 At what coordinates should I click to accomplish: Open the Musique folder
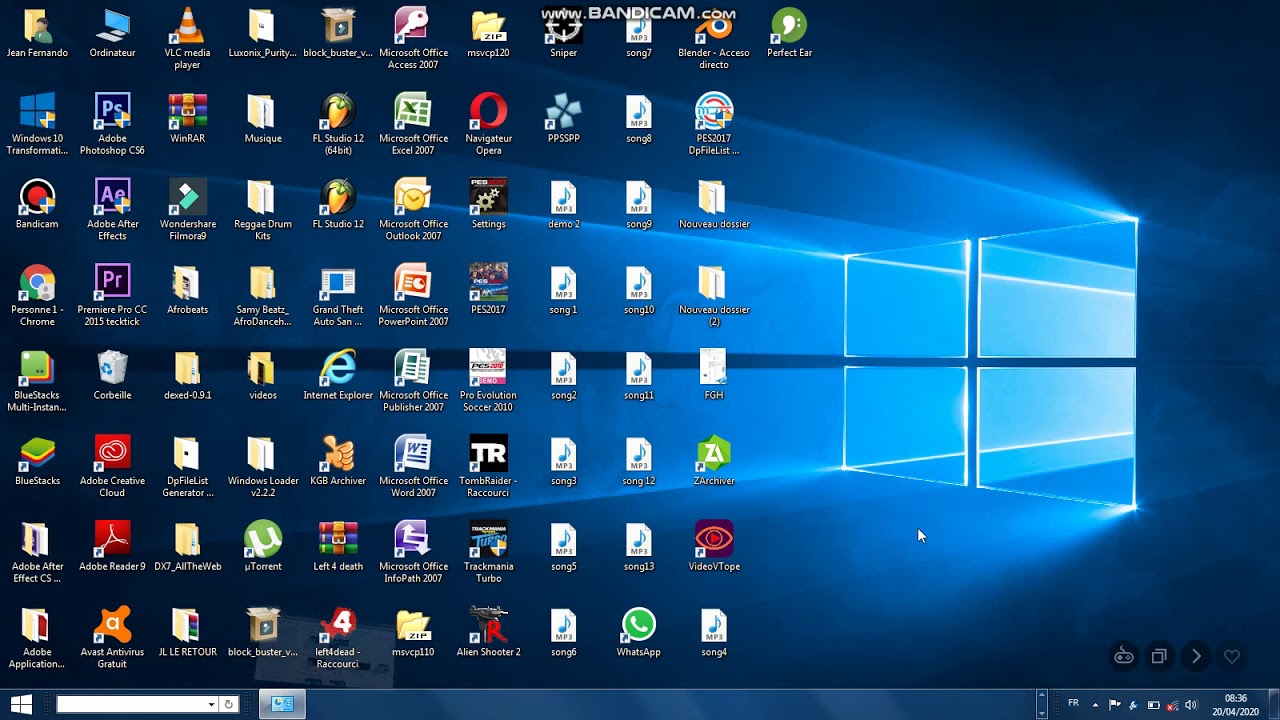263,119
